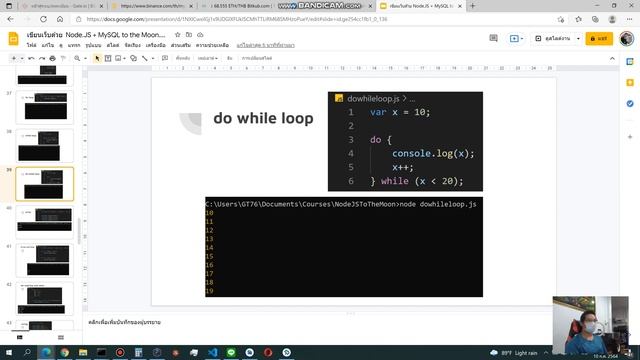Open the LINE app from the taskbar
The width and height of the screenshot is (640, 360).
click(x=231, y=353)
